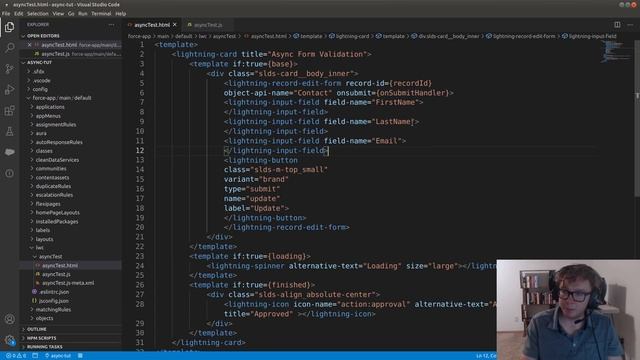Open the Source Control view

(9, 69)
